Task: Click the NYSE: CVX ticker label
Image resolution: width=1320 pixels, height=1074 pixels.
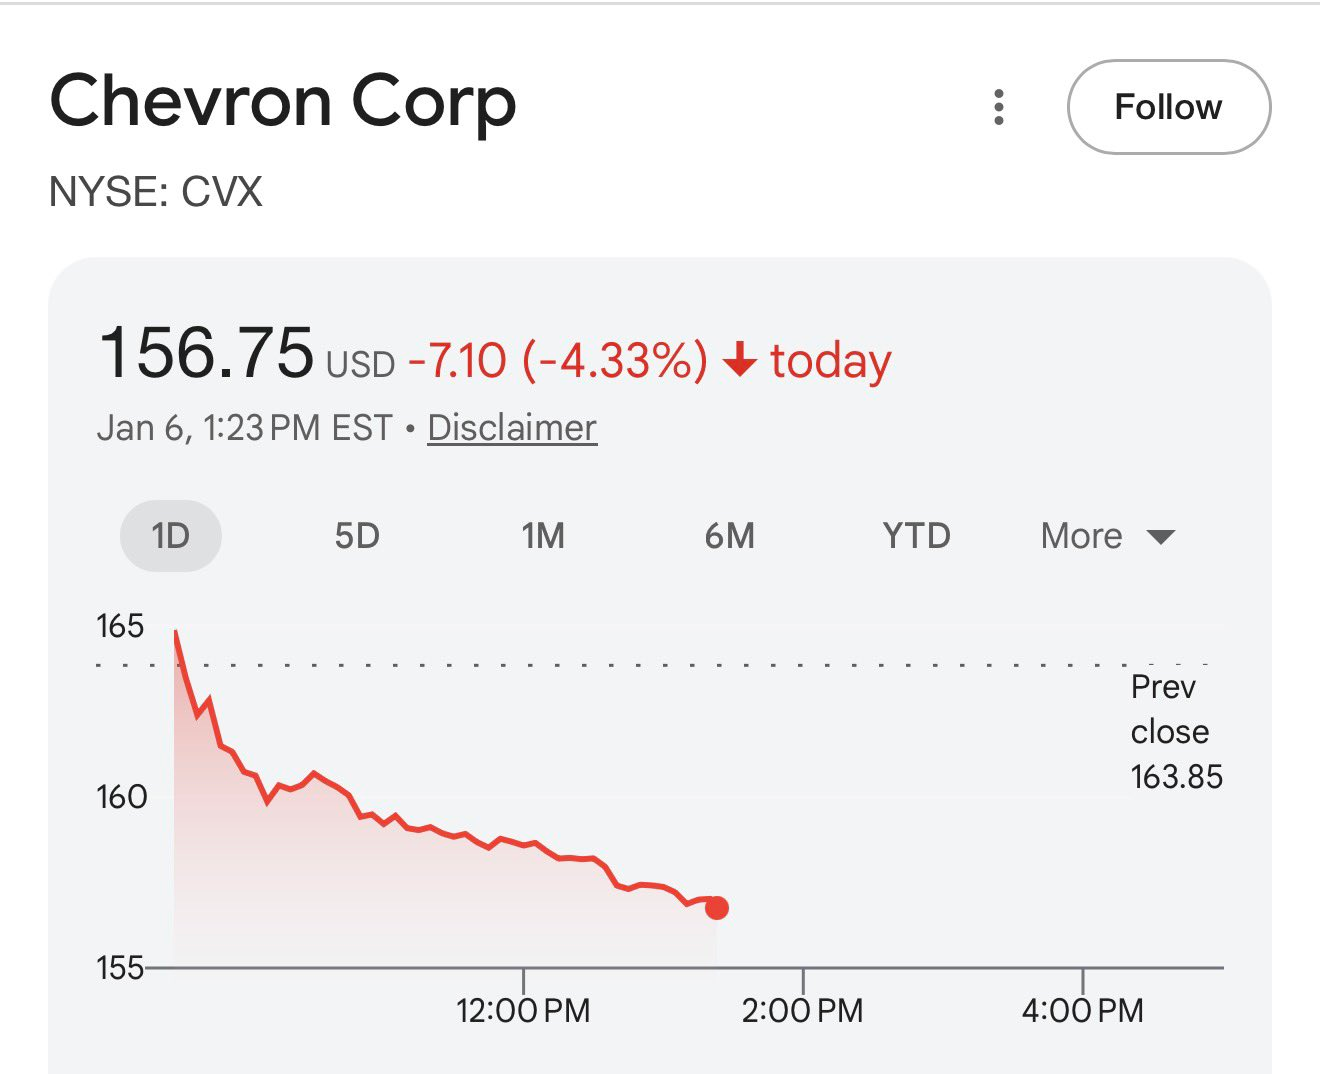Action: [x=155, y=191]
